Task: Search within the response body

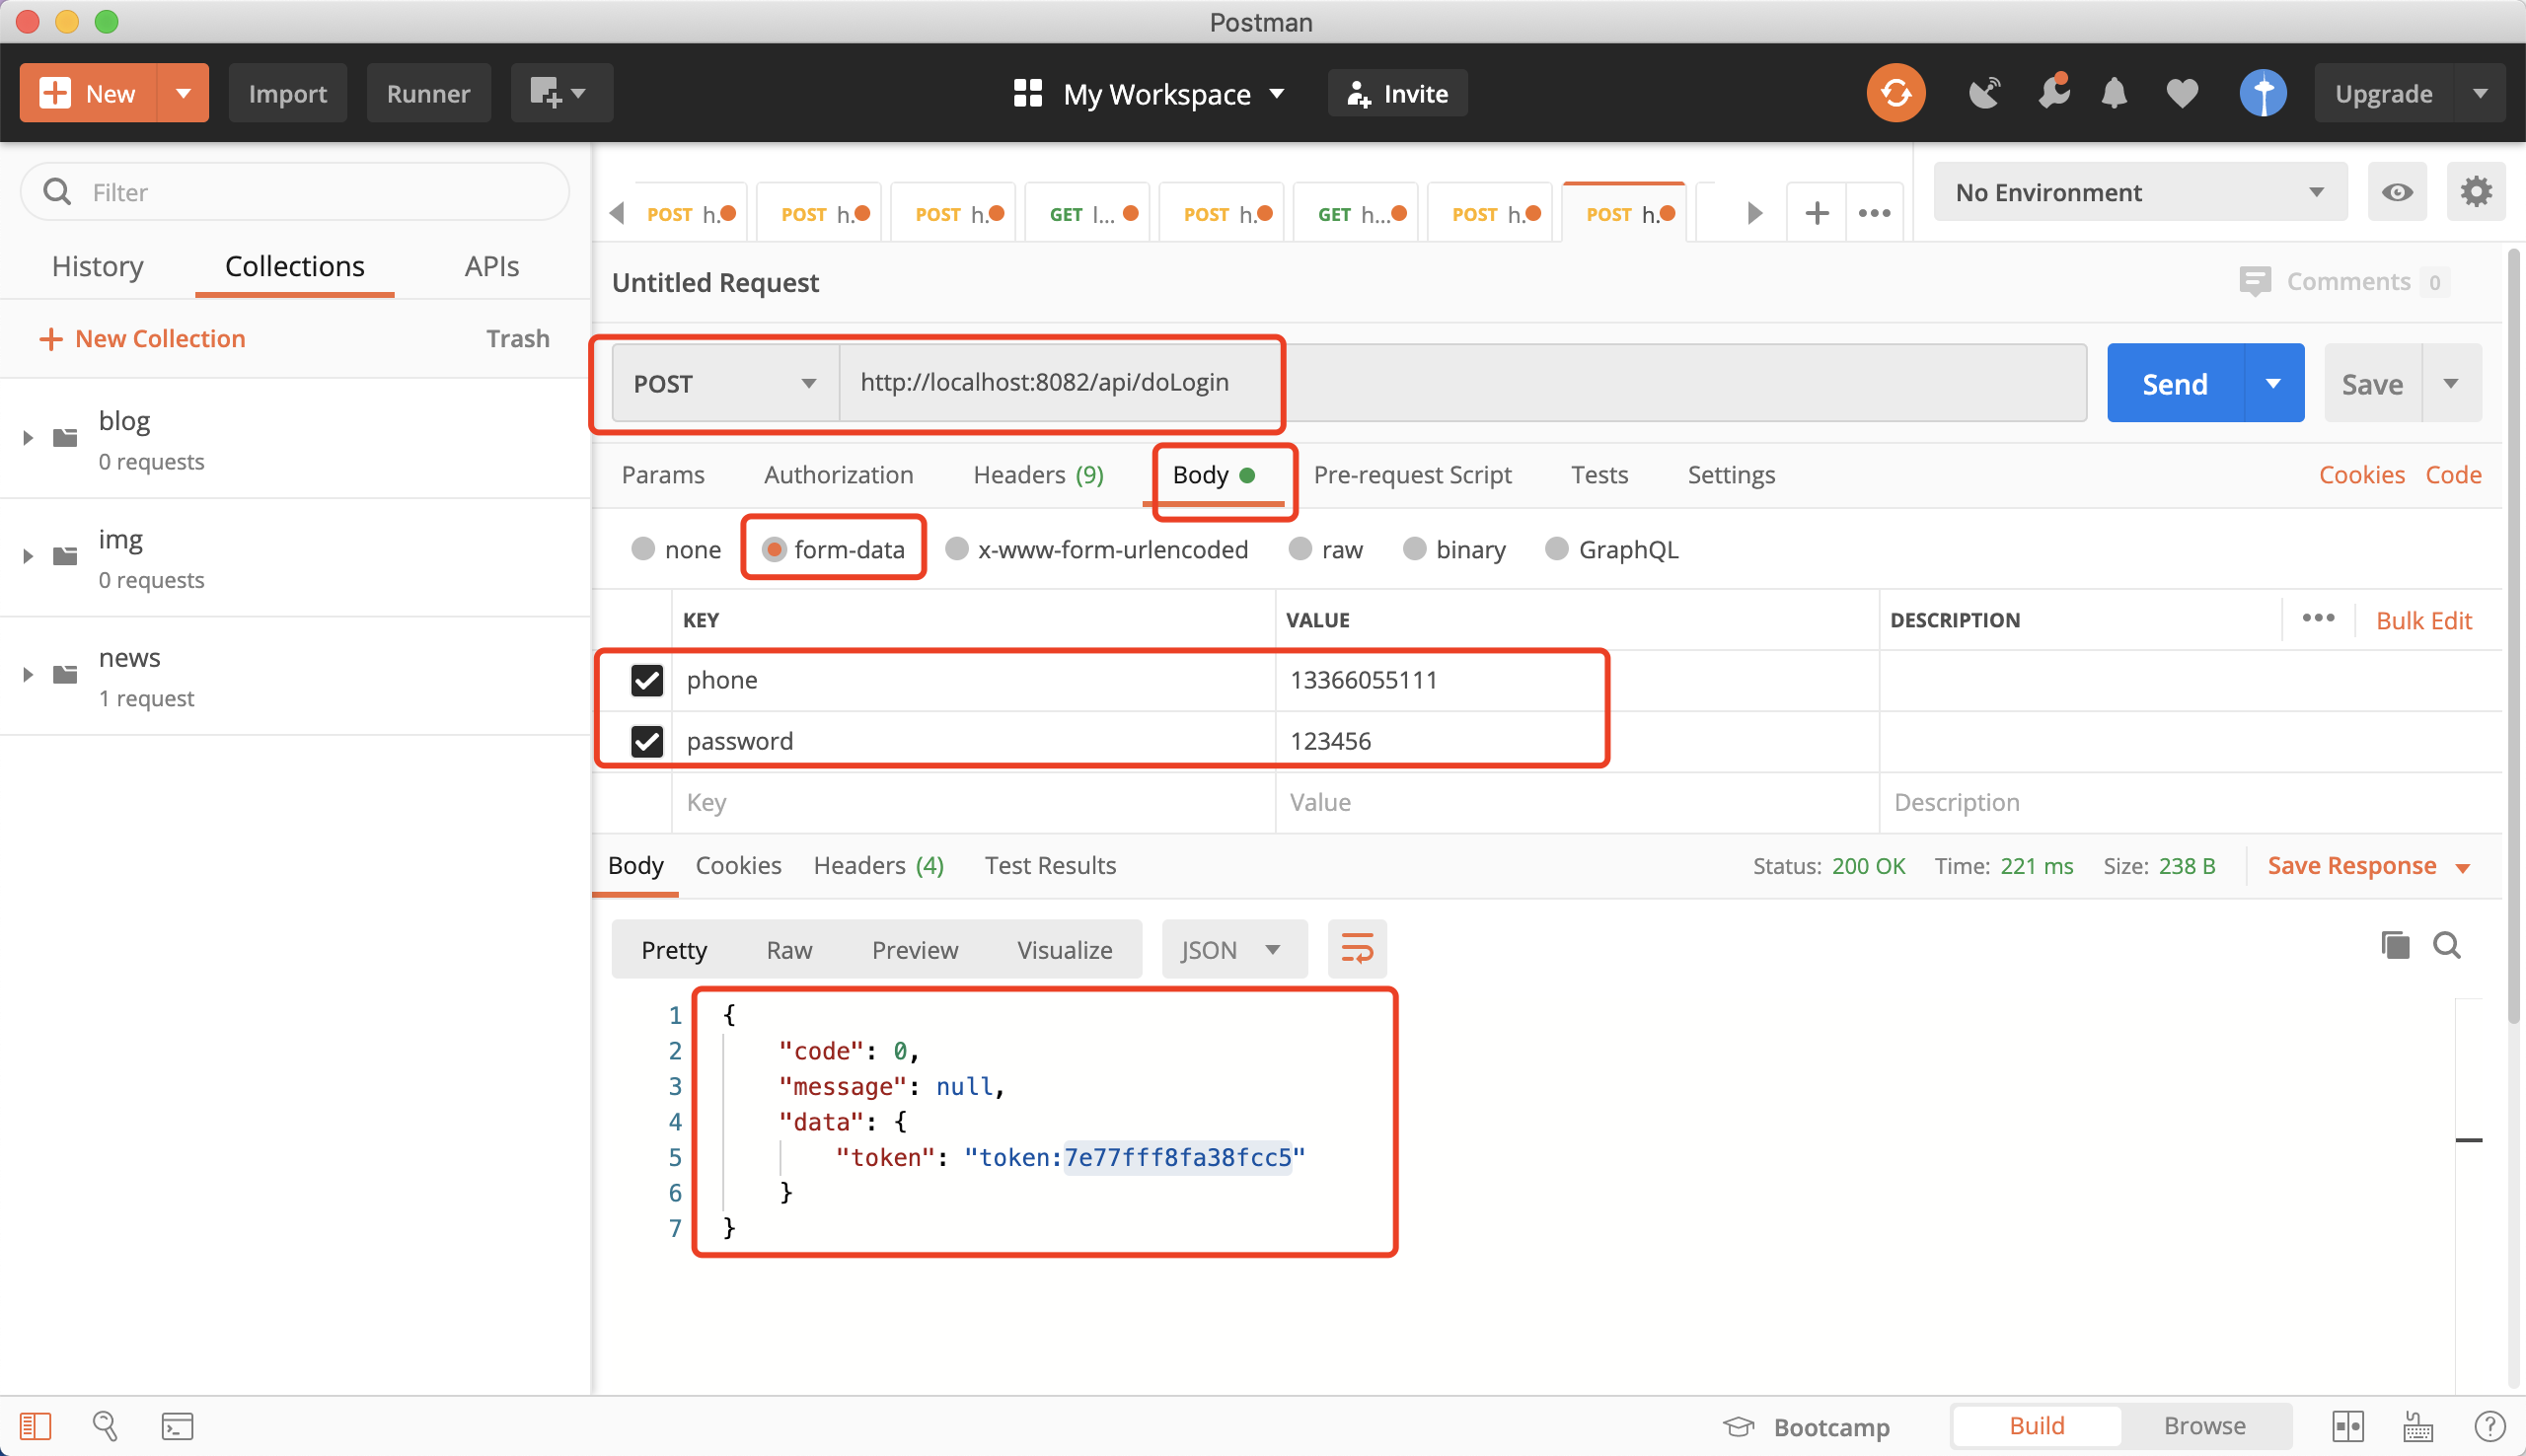Action: pos(2446,945)
